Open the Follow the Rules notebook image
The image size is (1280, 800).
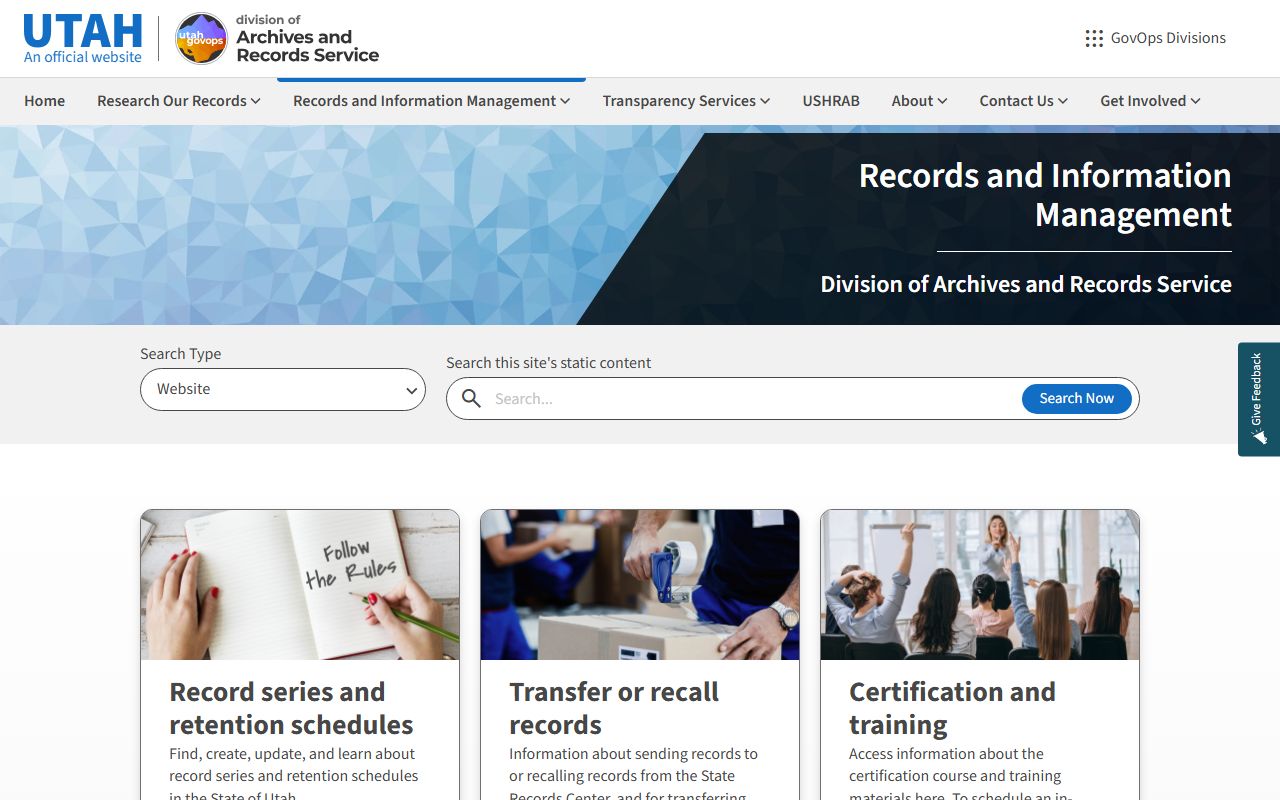pos(300,585)
